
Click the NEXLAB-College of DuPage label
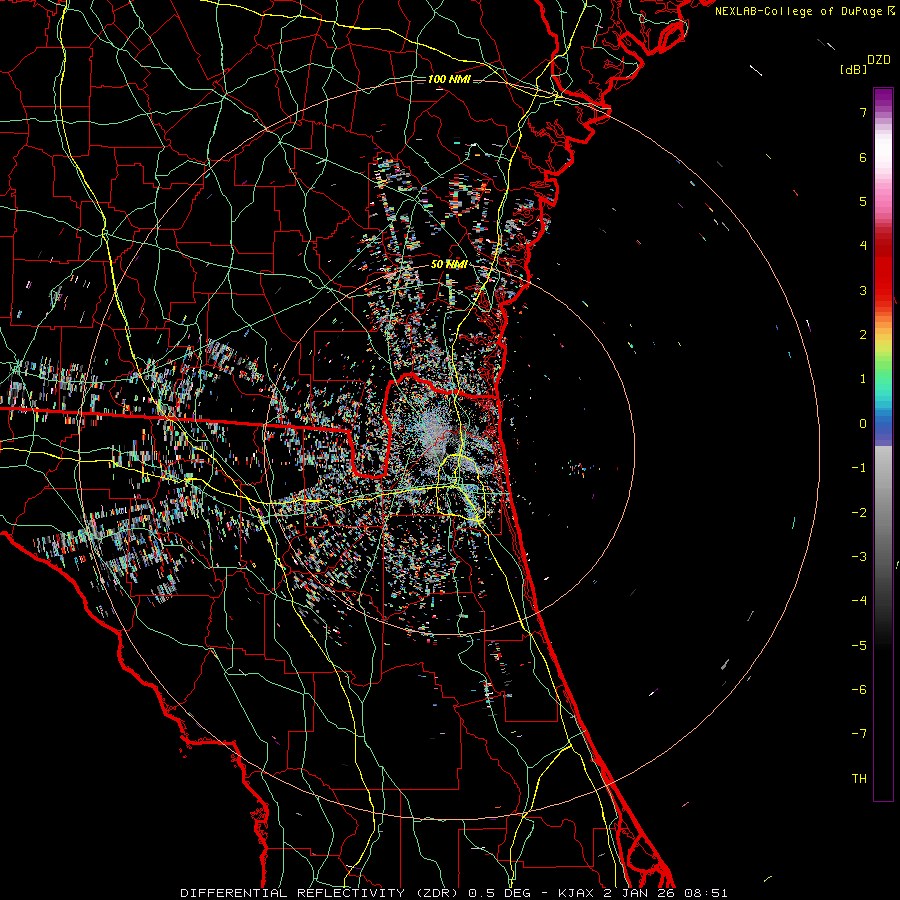(x=798, y=11)
